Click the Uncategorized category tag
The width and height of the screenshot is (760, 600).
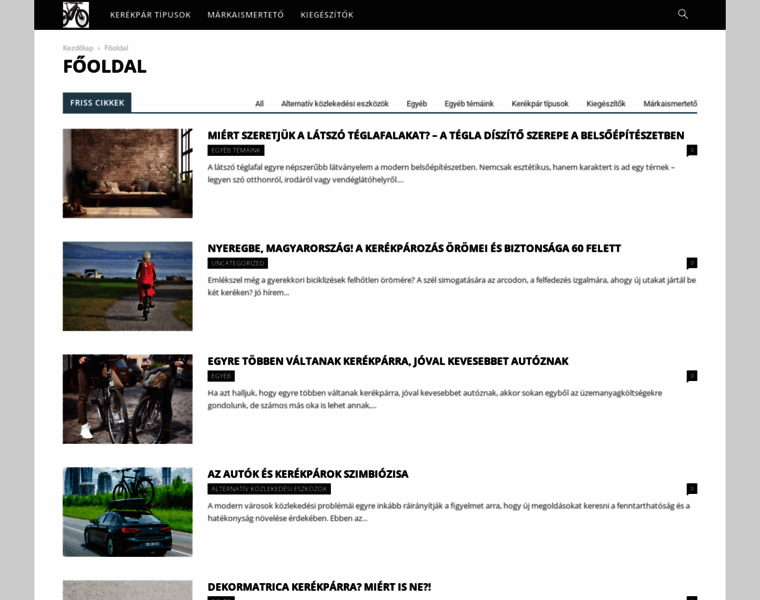click(x=238, y=263)
